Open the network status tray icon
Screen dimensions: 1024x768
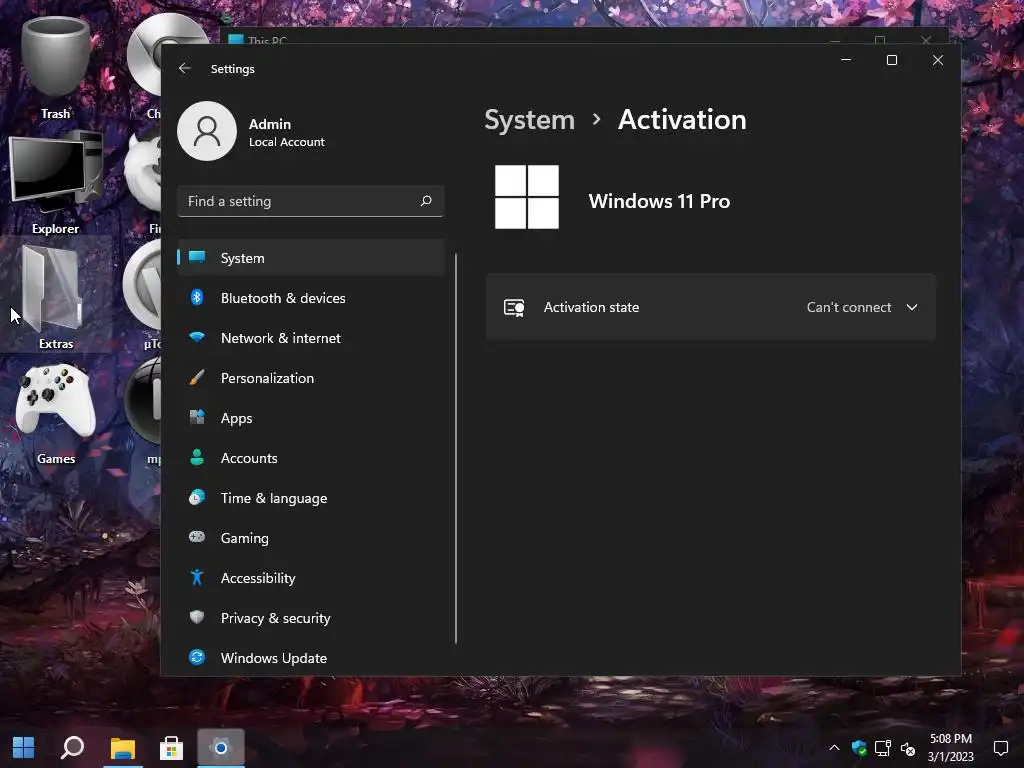(x=883, y=748)
